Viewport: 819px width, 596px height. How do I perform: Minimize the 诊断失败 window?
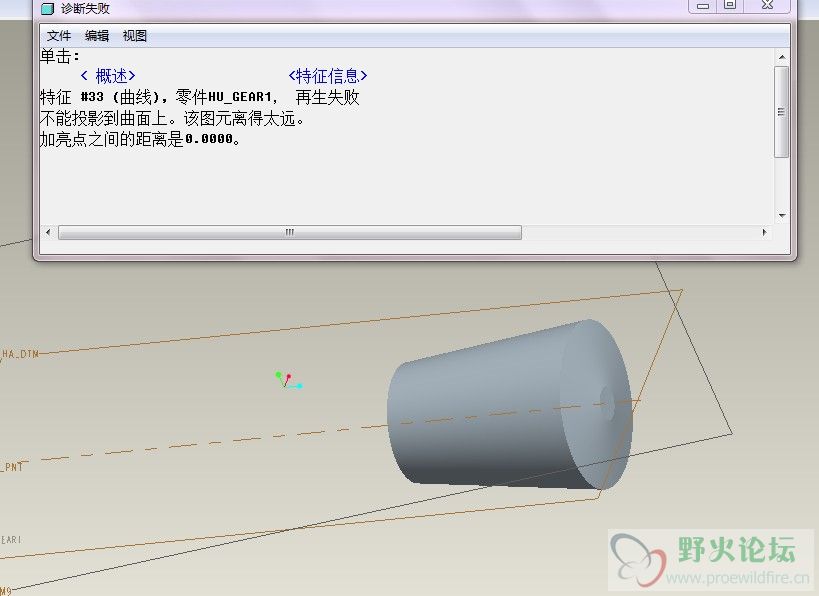[703, 6]
